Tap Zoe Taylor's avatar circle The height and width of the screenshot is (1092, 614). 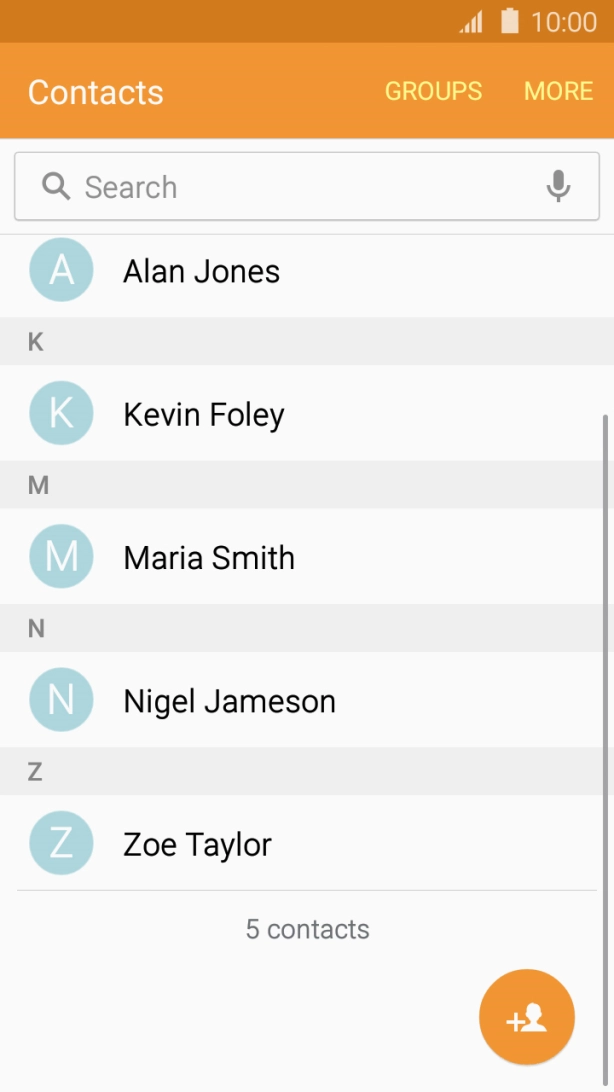61,843
